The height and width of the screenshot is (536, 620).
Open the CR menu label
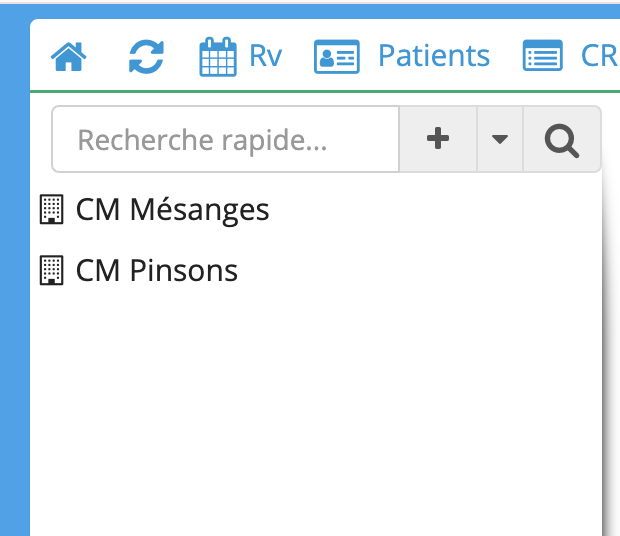click(599, 56)
